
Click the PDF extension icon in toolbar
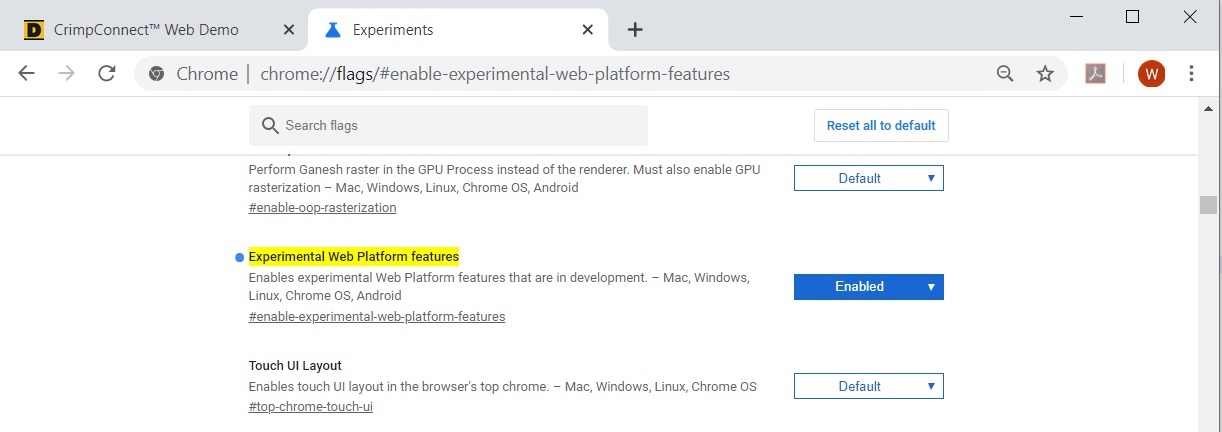(x=1096, y=73)
